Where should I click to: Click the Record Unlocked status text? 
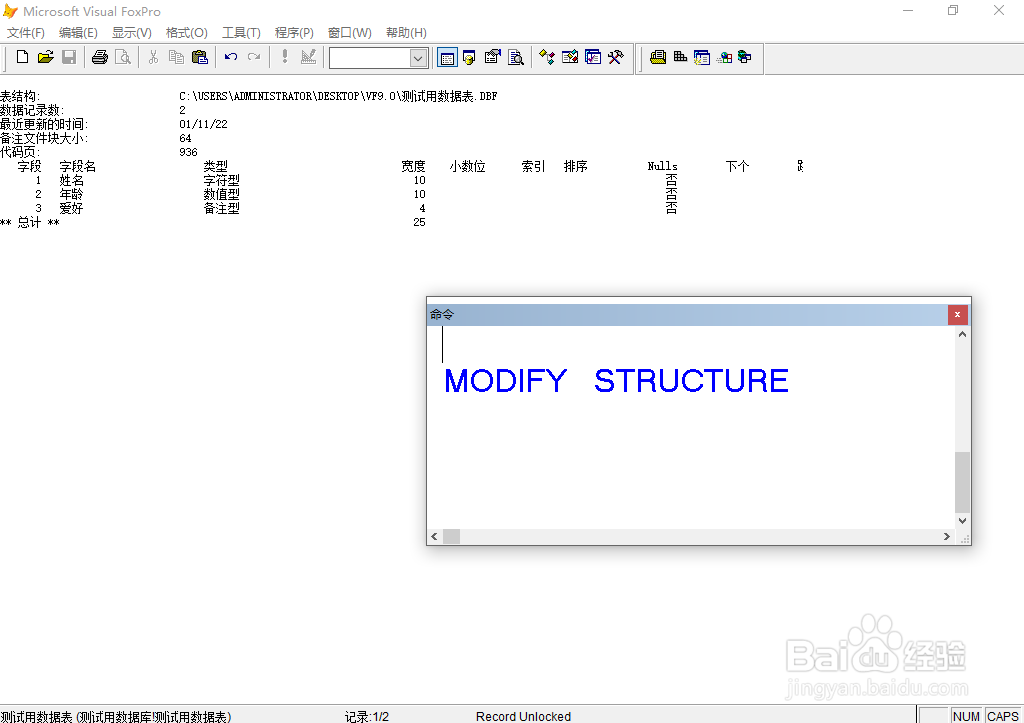[x=523, y=716]
